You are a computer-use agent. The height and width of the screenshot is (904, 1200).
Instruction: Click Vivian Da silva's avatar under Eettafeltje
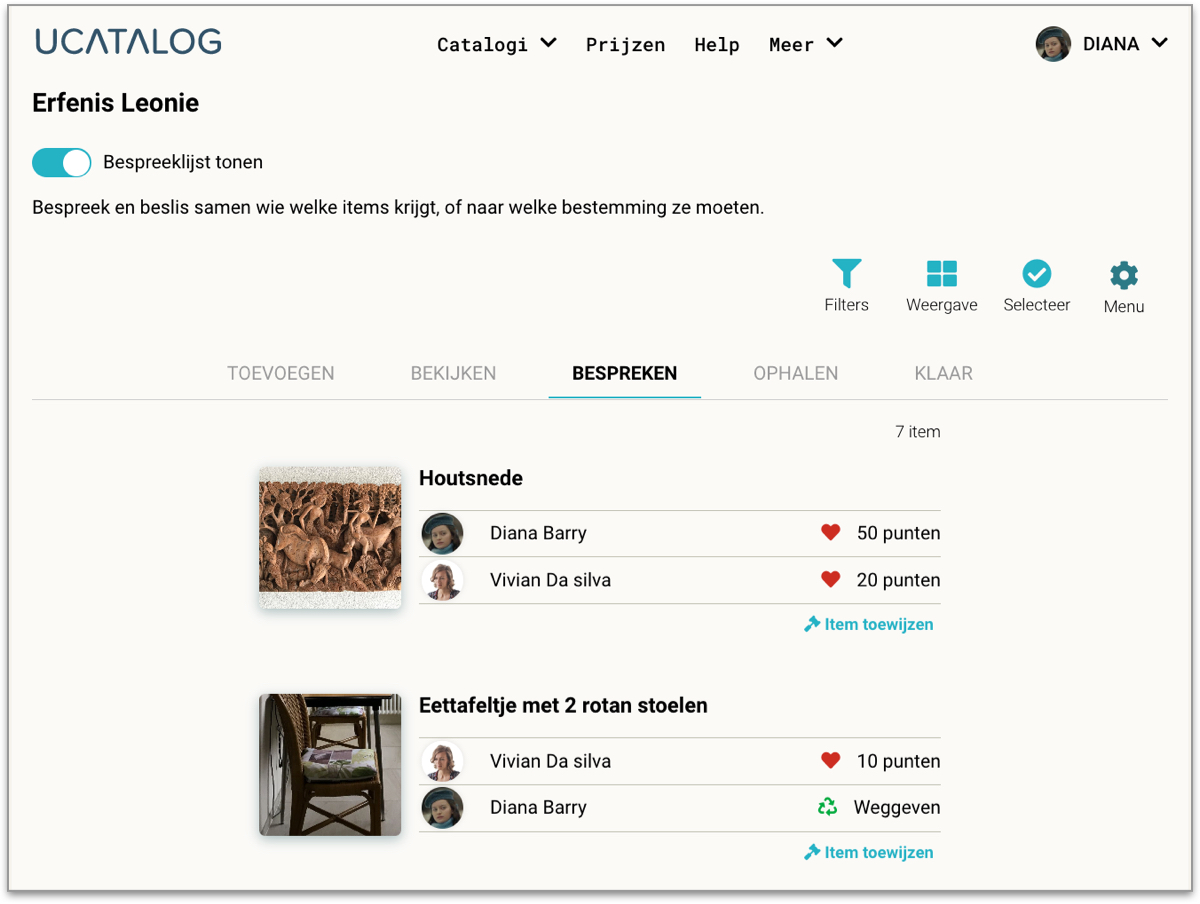[442, 761]
